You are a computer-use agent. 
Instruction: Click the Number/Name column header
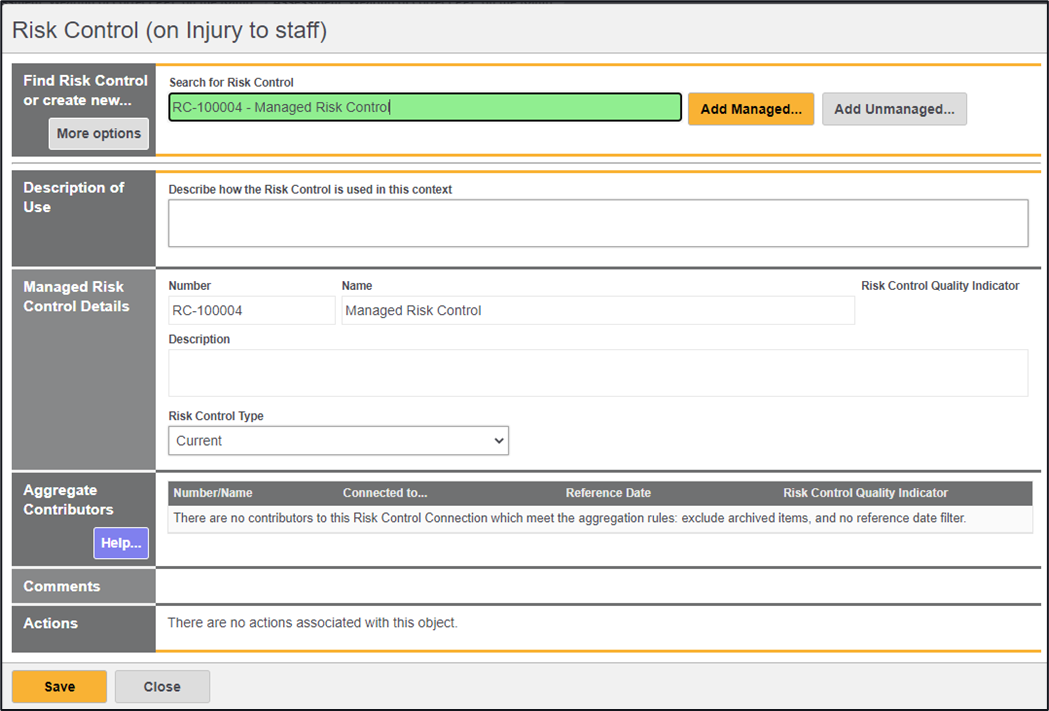pyautogui.click(x=213, y=493)
